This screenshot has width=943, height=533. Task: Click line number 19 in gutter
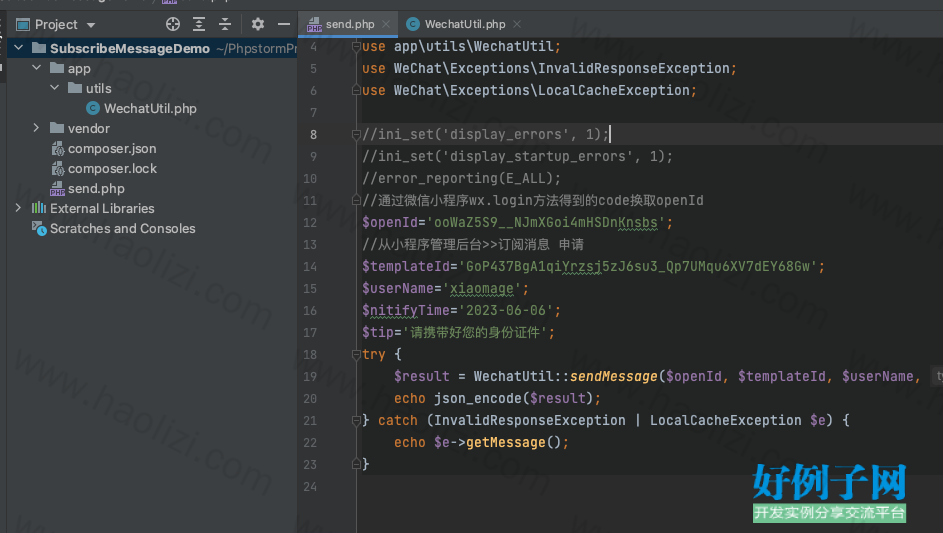310,377
